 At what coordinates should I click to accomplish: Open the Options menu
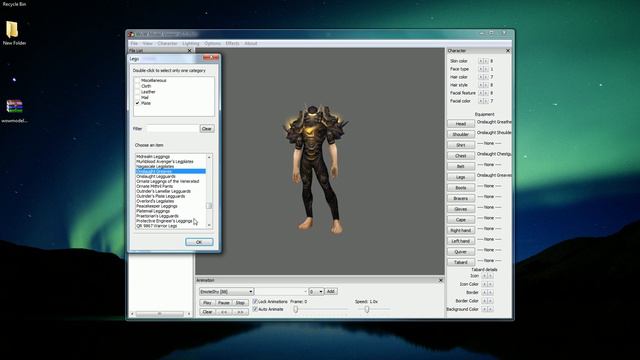pos(212,43)
